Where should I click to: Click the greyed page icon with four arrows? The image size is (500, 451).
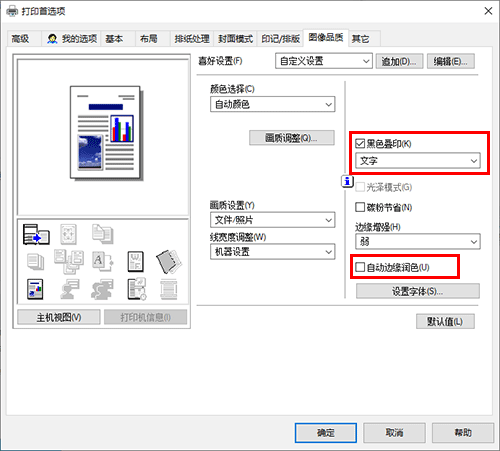coord(68,234)
